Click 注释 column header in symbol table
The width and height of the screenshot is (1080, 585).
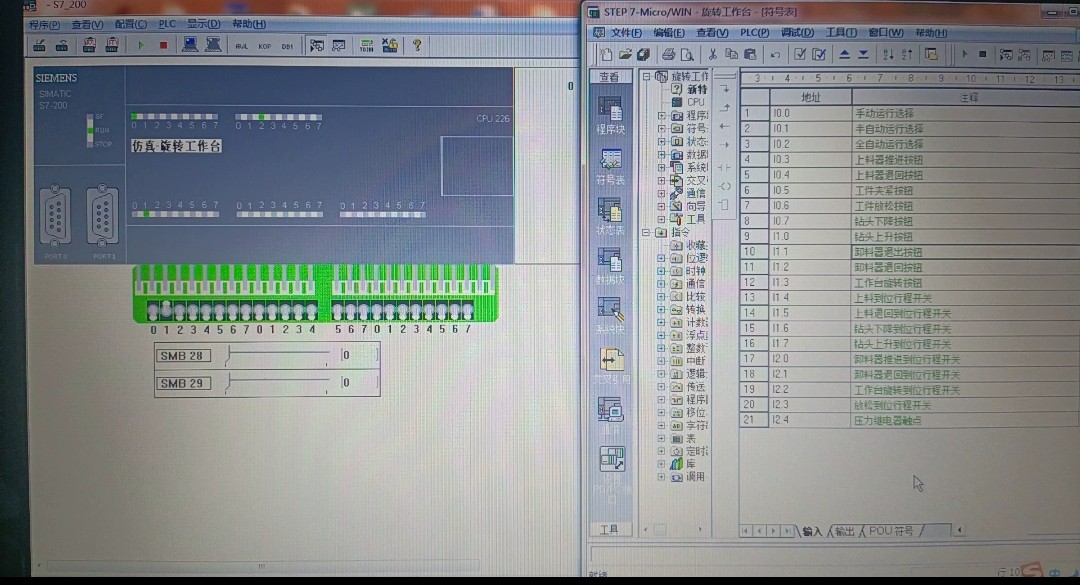click(x=966, y=98)
